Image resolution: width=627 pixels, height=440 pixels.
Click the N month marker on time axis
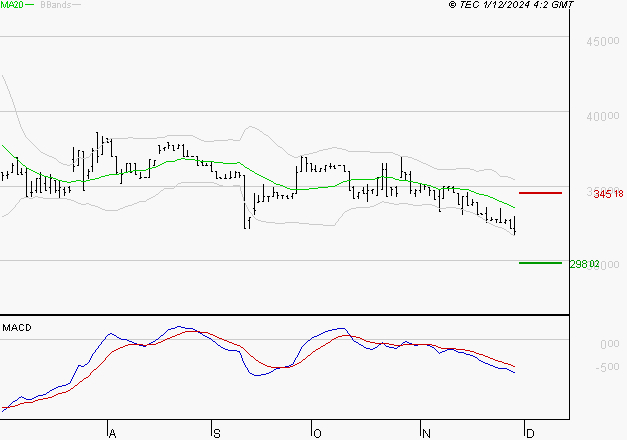point(426,433)
